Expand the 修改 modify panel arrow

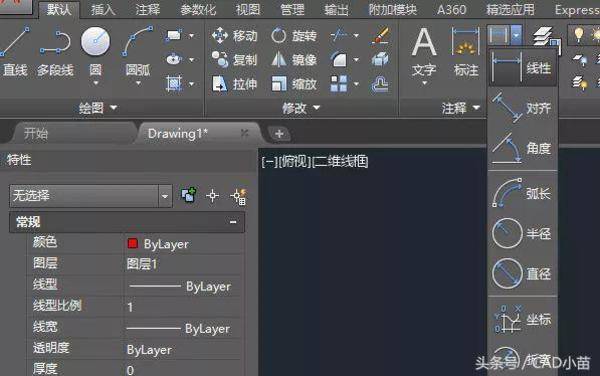(x=316, y=108)
